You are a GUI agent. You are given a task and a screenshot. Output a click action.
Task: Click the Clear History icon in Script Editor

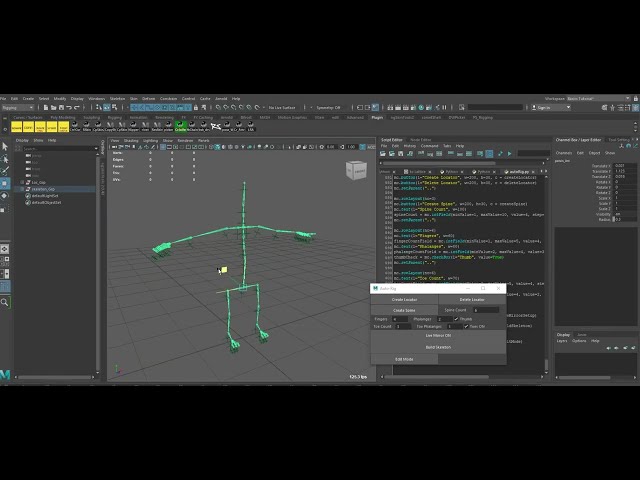click(421, 154)
